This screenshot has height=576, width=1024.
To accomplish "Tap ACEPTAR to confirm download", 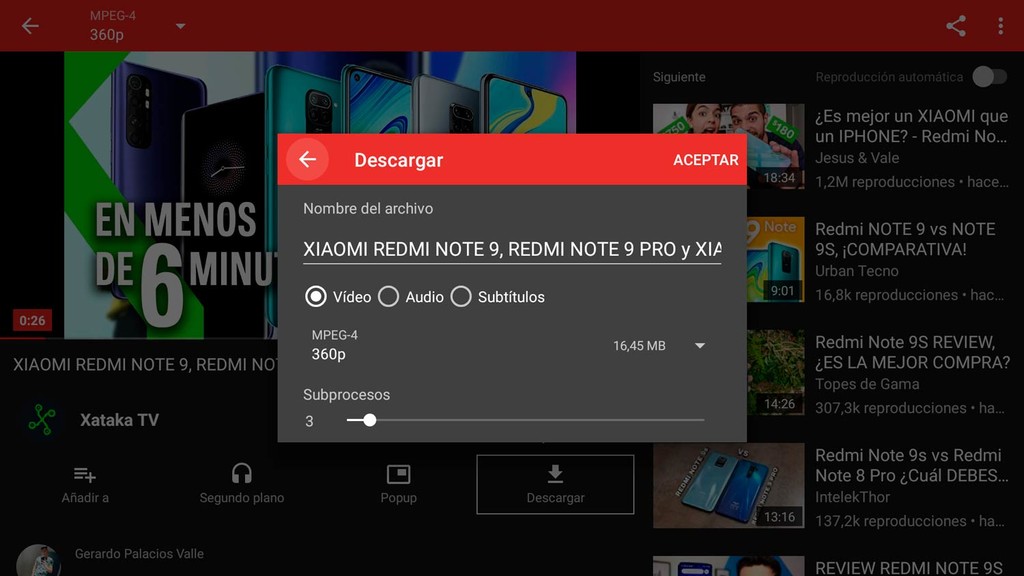I will tap(705, 160).
